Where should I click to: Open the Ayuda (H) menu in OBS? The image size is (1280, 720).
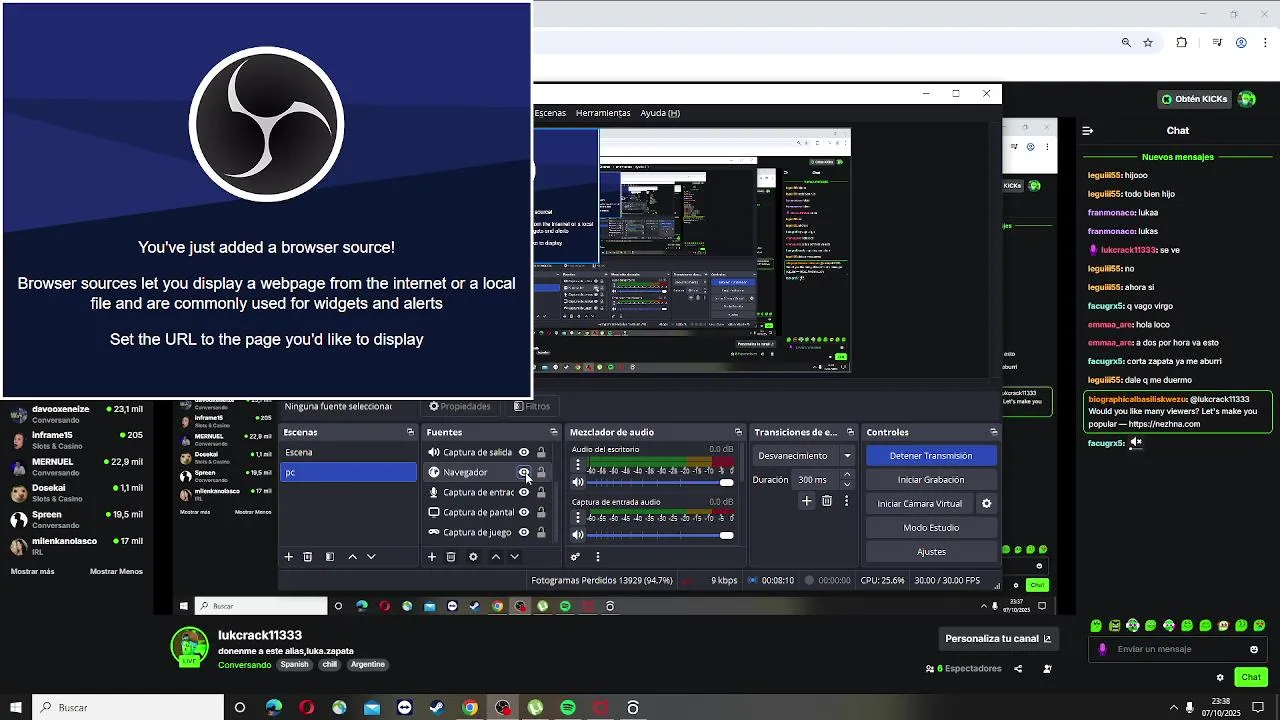[x=660, y=113]
